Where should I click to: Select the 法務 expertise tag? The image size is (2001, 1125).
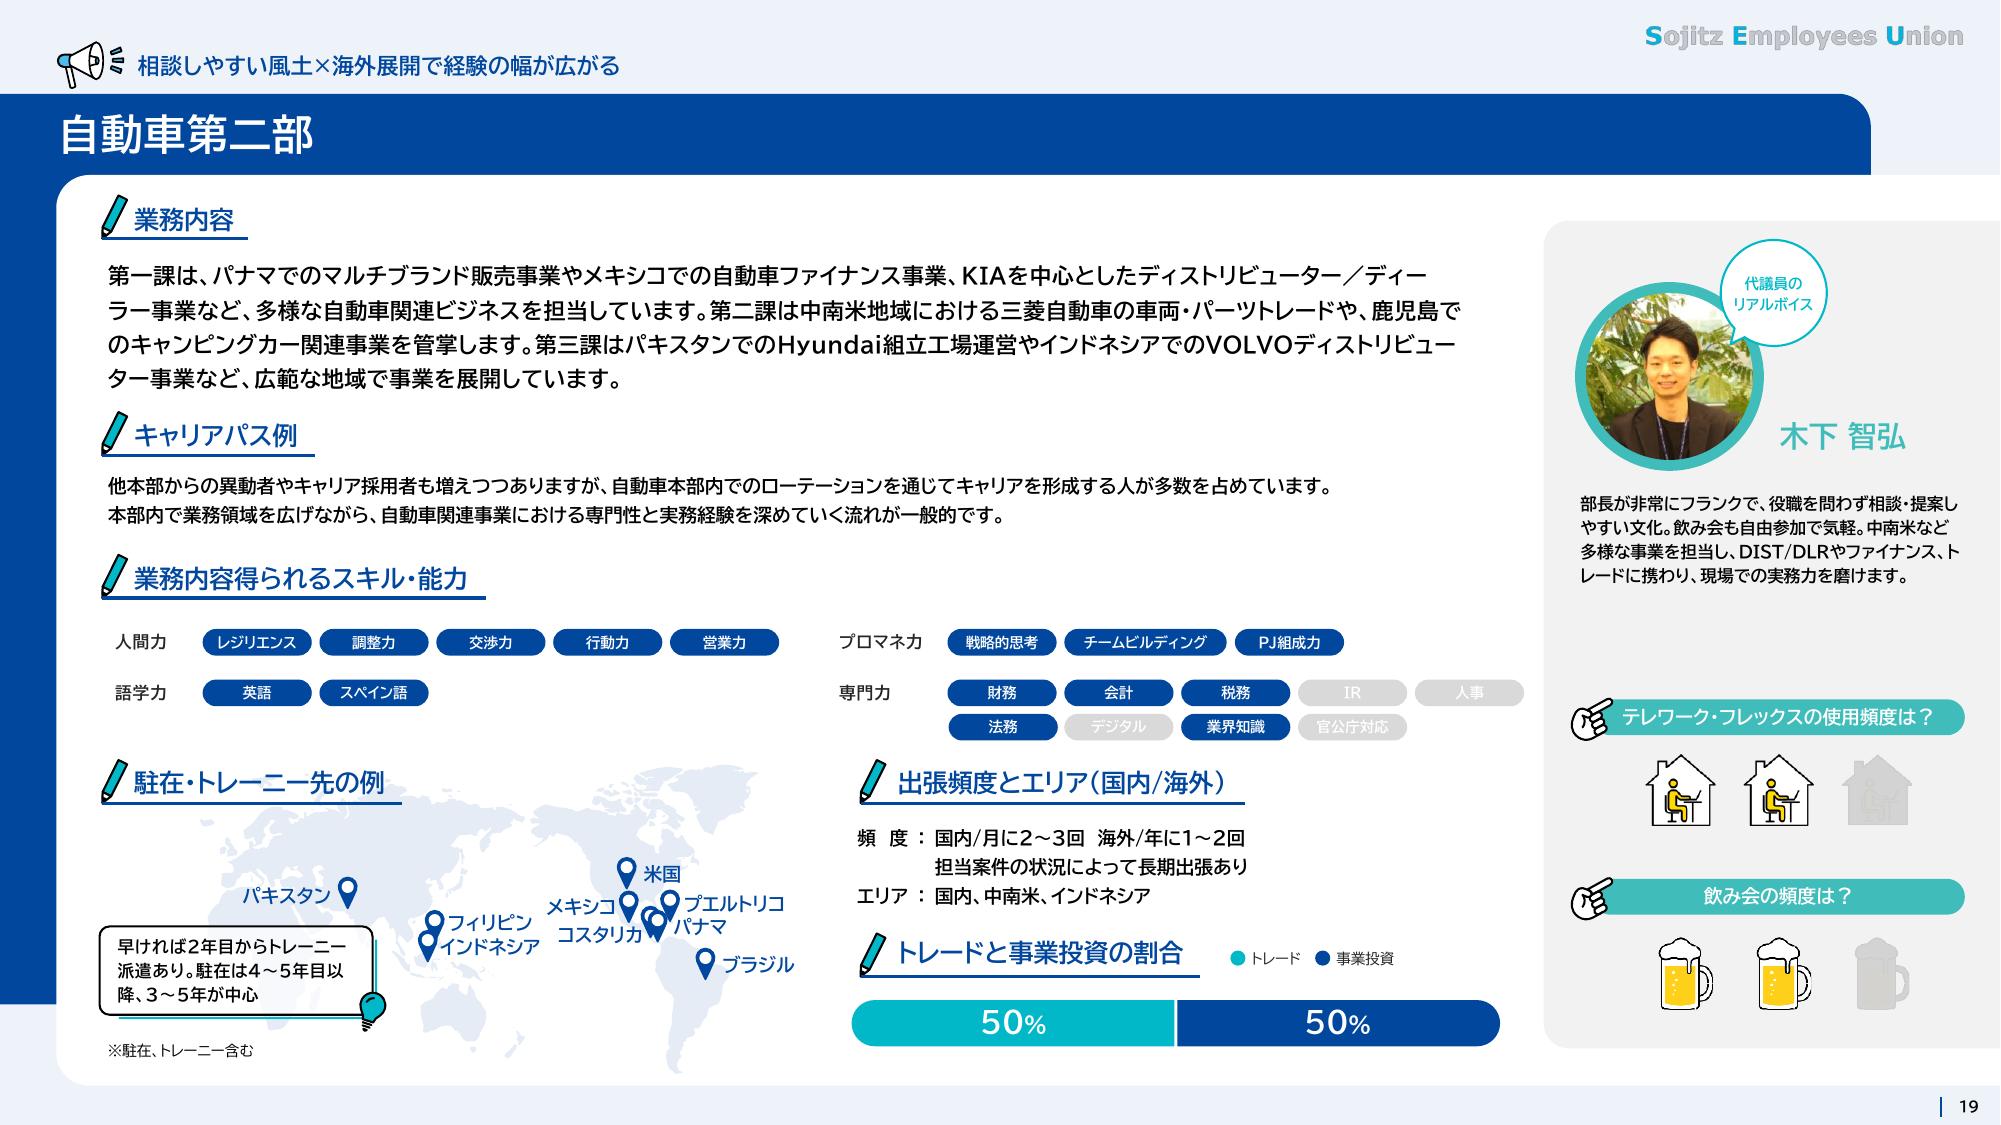pos(1002,727)
